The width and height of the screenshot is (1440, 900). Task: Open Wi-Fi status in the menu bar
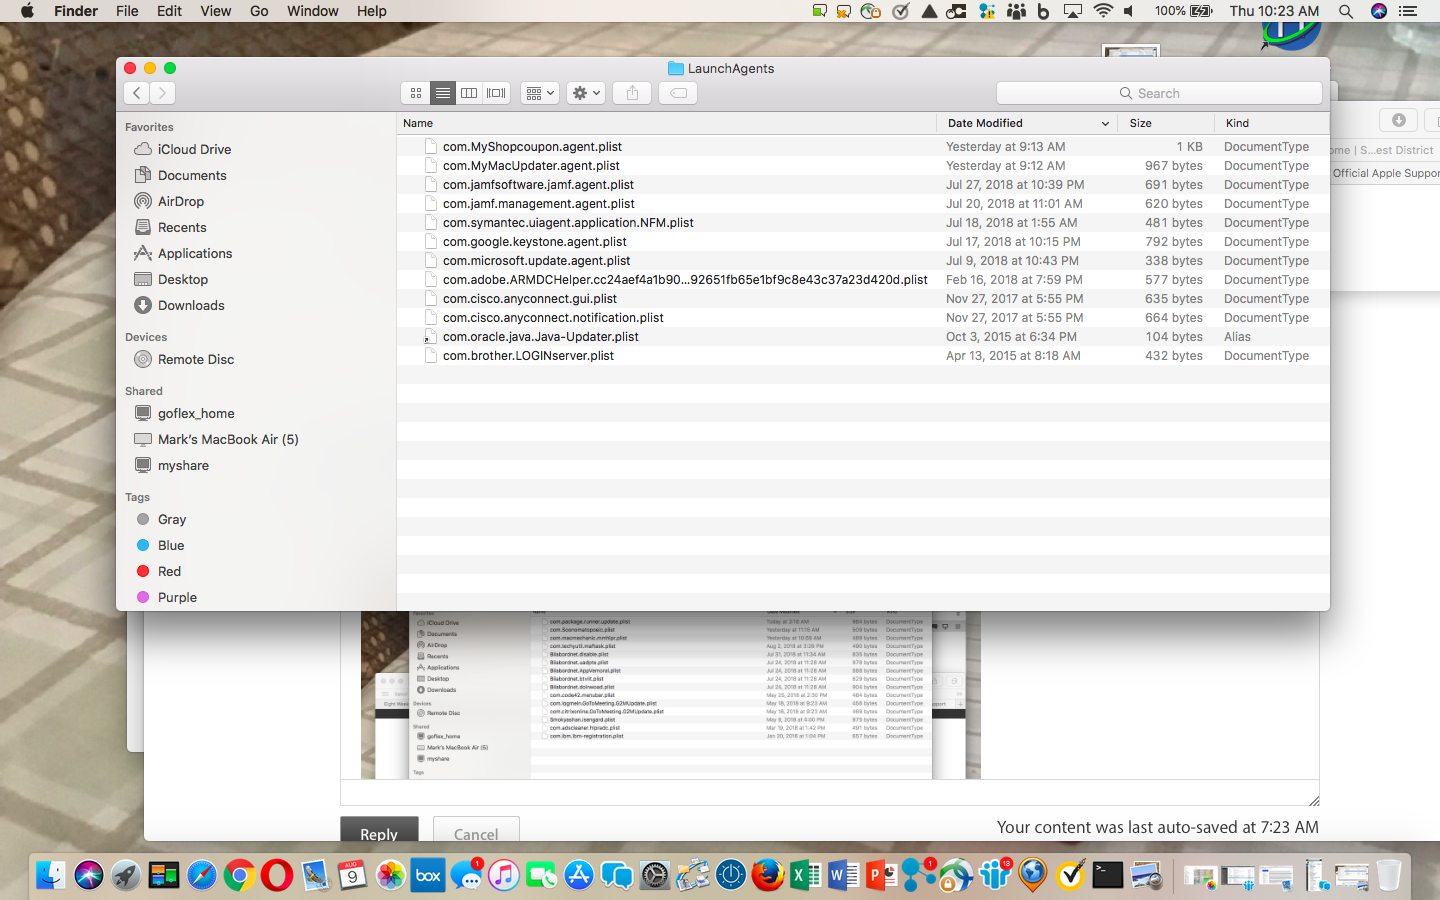(1103, 11)
